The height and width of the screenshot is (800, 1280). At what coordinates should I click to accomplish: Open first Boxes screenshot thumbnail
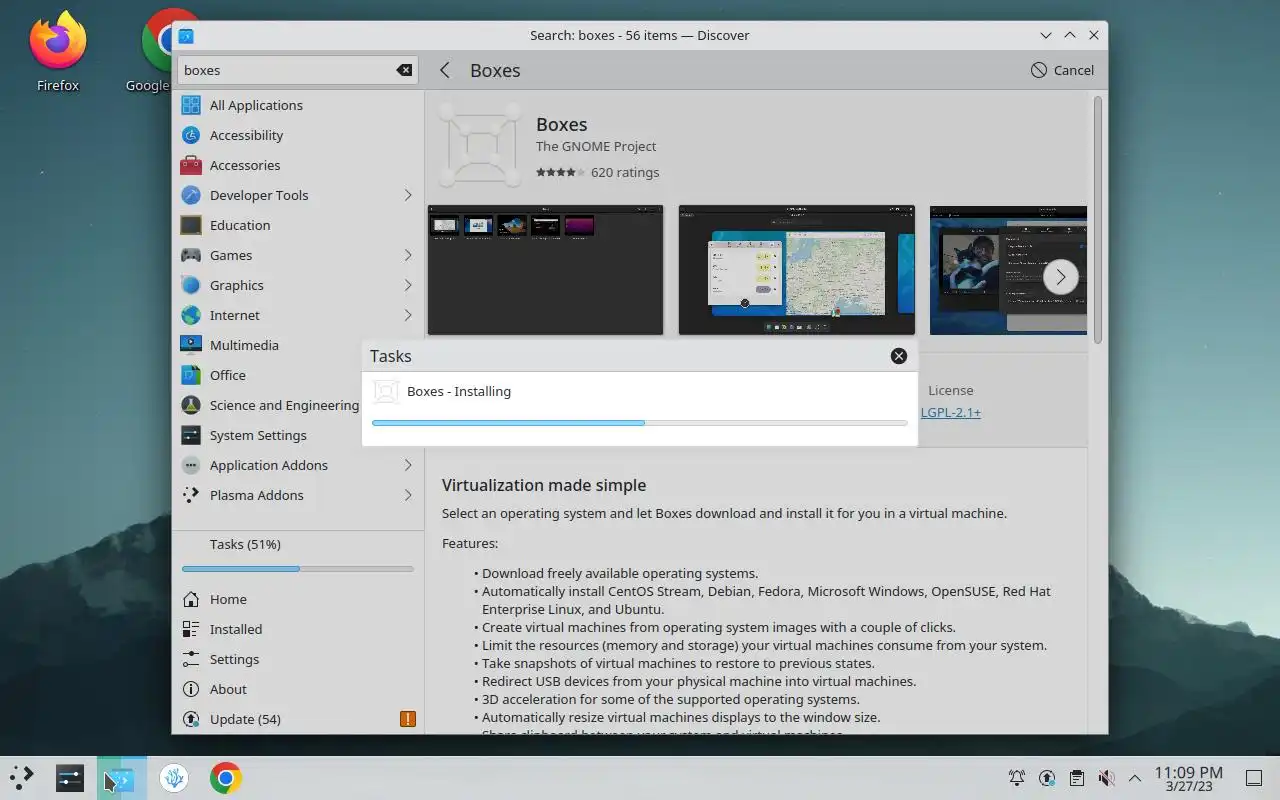pyautogui.click(x=545, y=270)
